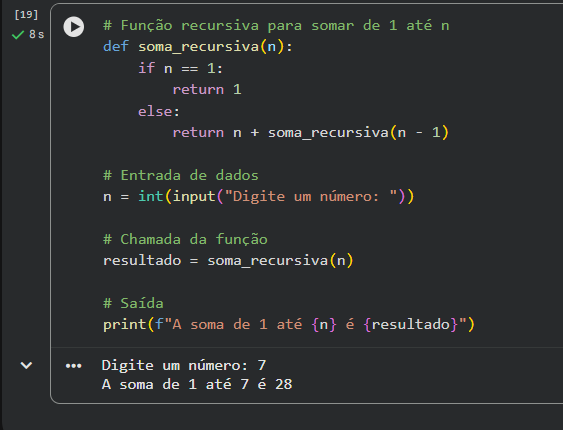Open the output options three-dots menu
The image size is (563, 430).
point(74,366)
